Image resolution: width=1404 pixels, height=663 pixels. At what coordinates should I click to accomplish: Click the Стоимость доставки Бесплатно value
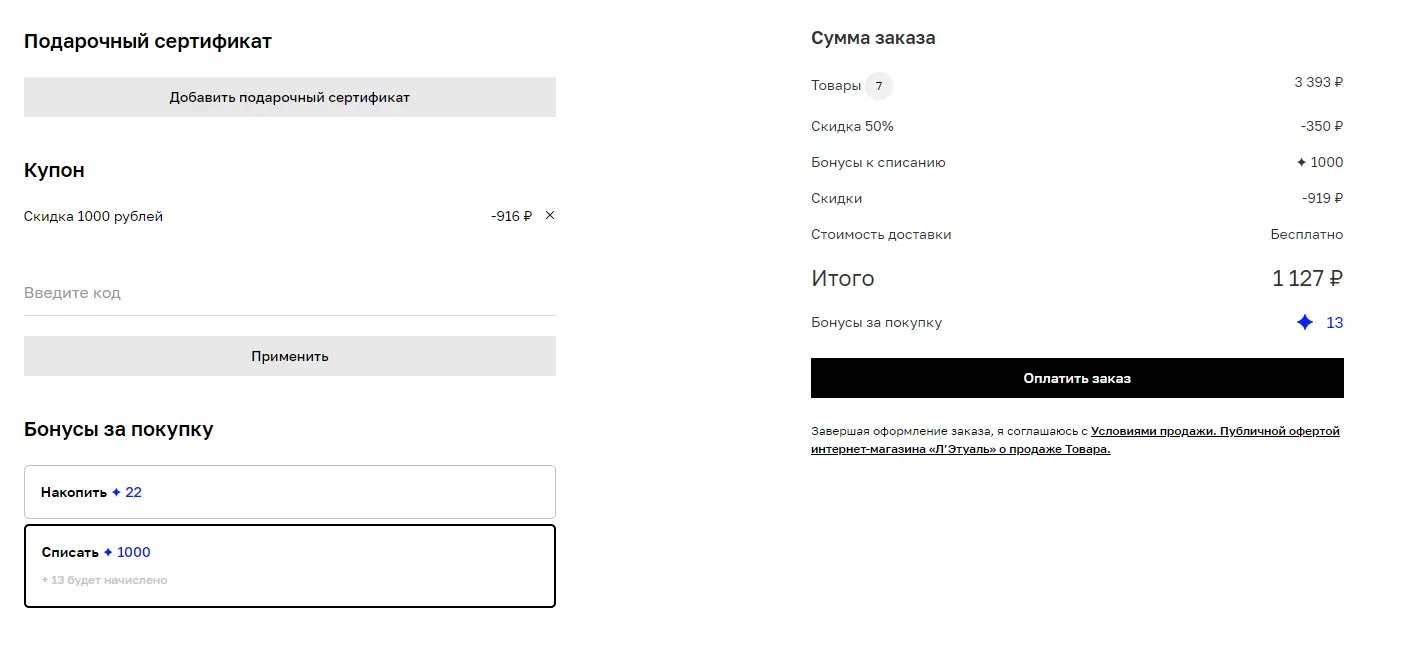point(1307,234)
